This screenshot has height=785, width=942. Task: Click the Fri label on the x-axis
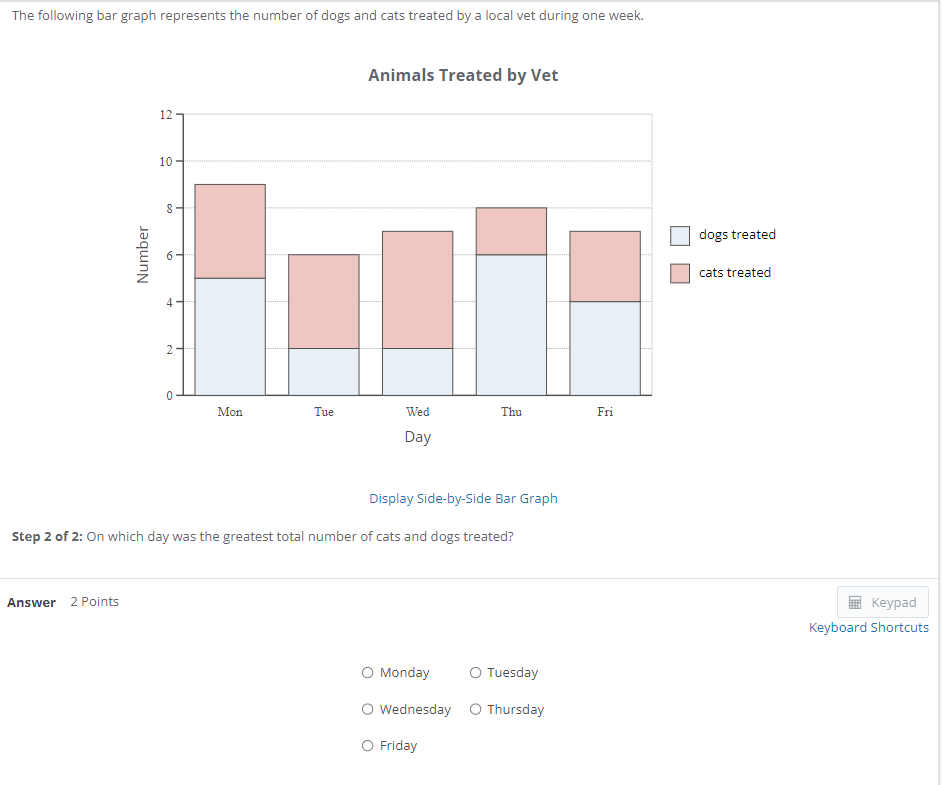(x=605, y=411)
